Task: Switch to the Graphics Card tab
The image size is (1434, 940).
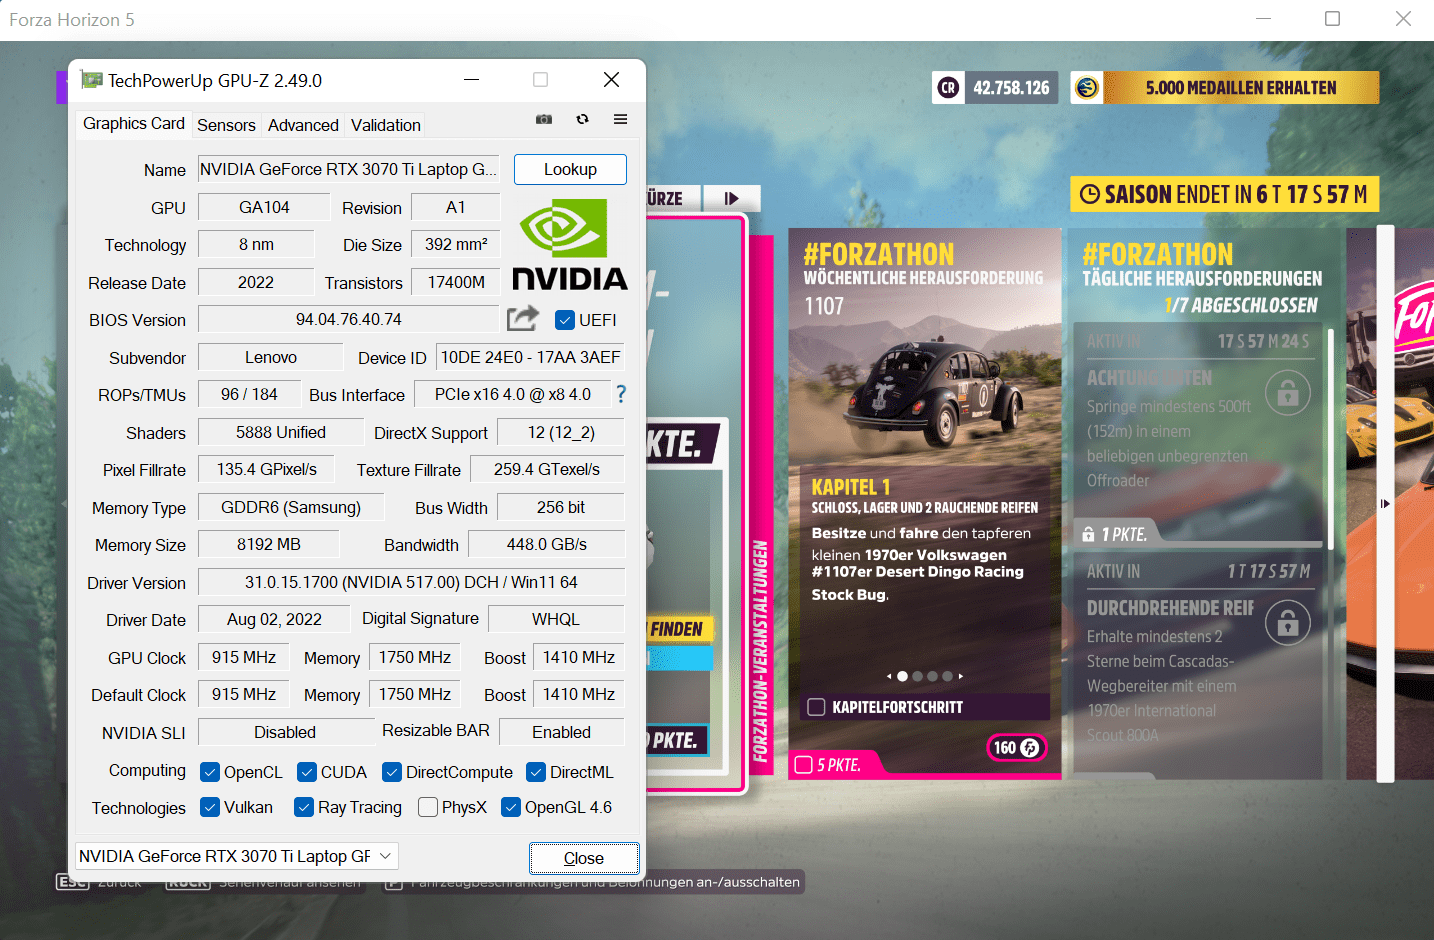Action: point(134,123)
